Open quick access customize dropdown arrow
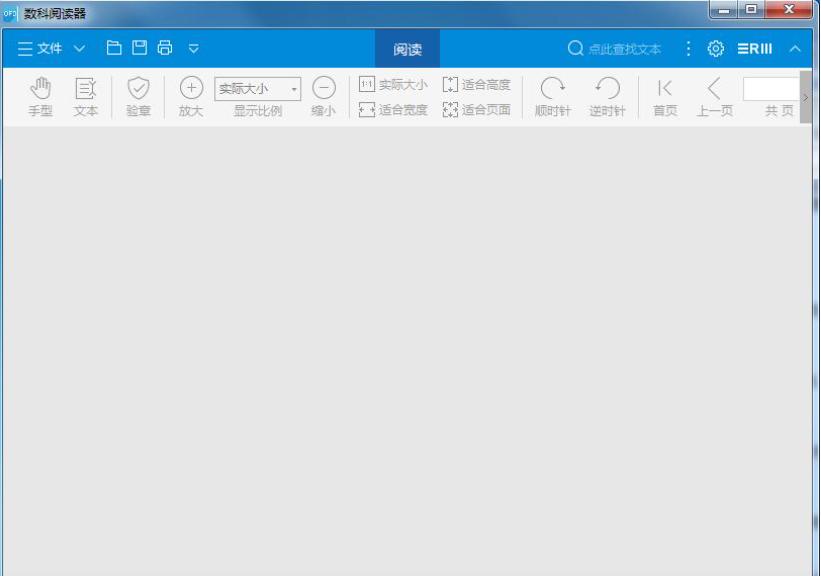Screen dimensions: 821x576 193,49
